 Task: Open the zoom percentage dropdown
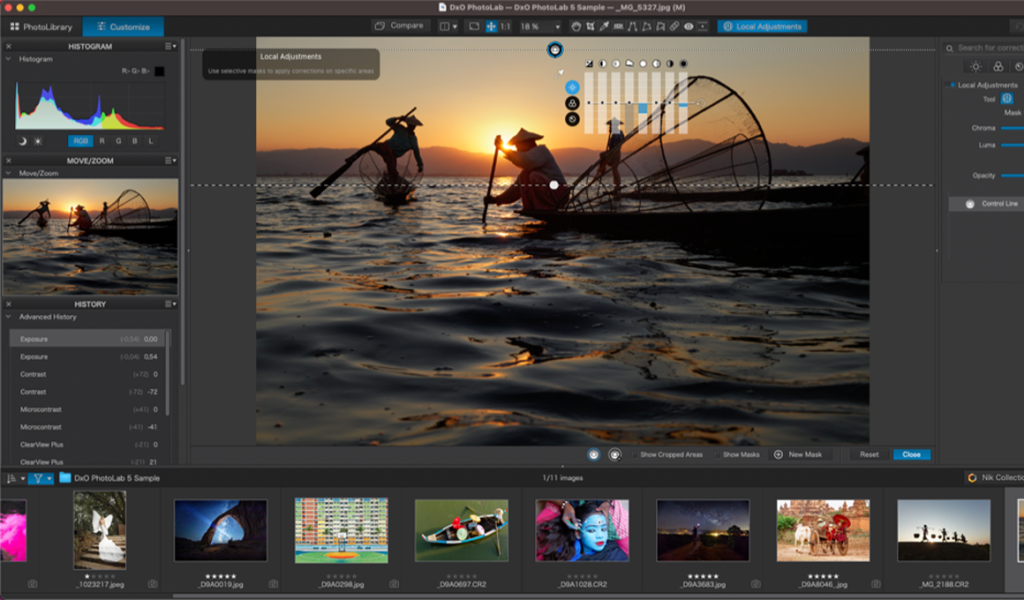click(x=557, y=27)
